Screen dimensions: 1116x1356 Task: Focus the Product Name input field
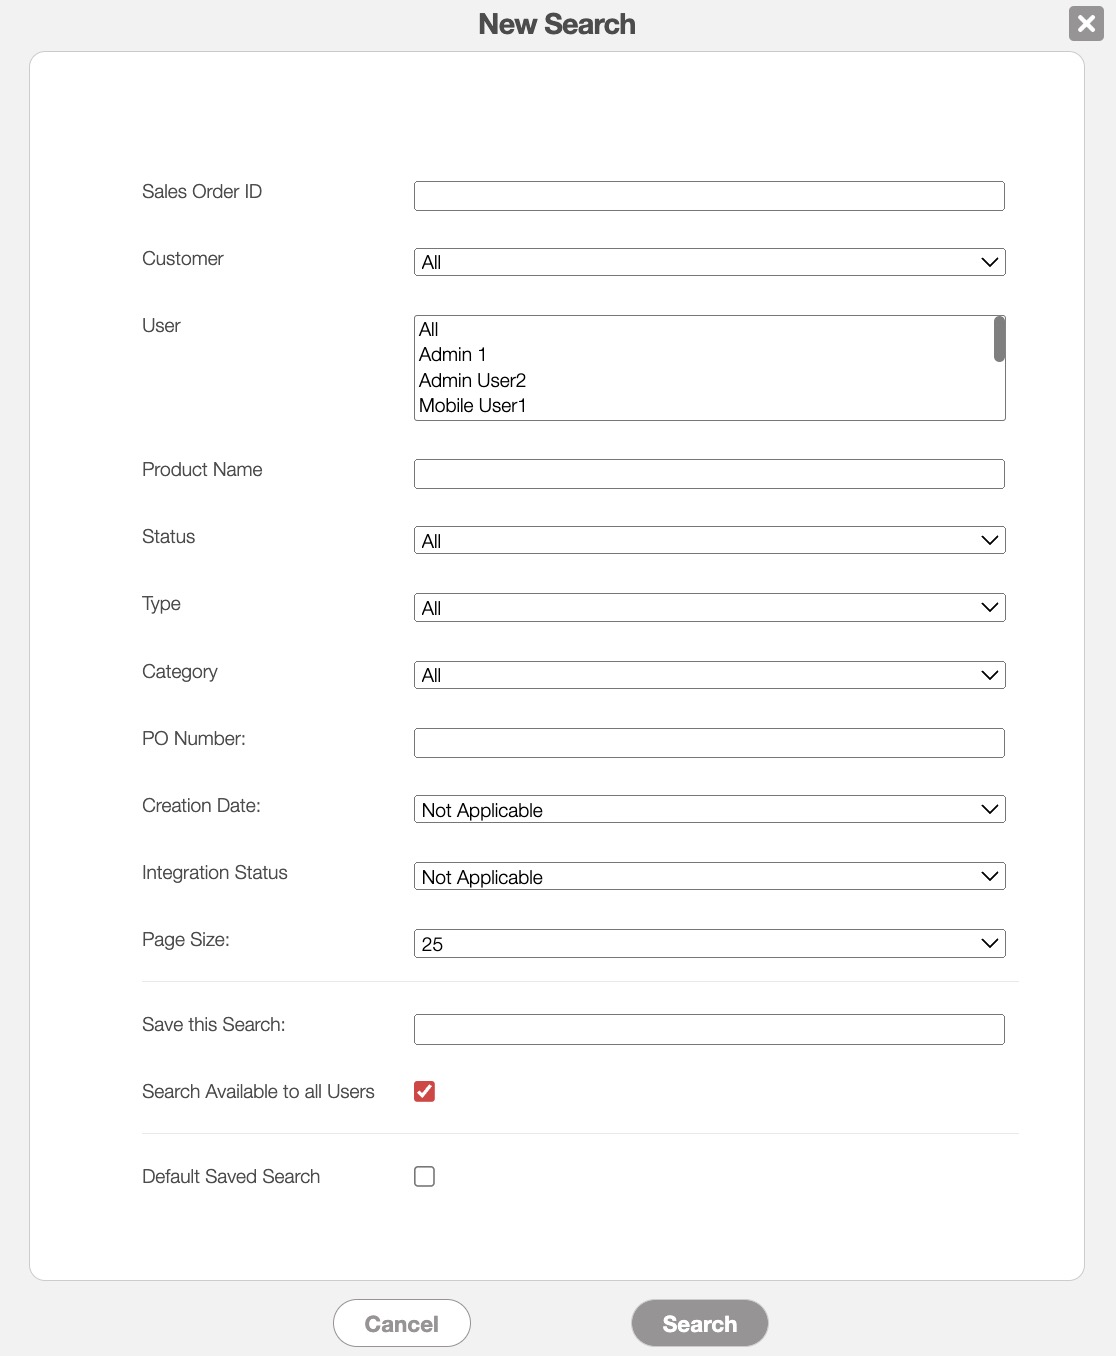[709, 474]
